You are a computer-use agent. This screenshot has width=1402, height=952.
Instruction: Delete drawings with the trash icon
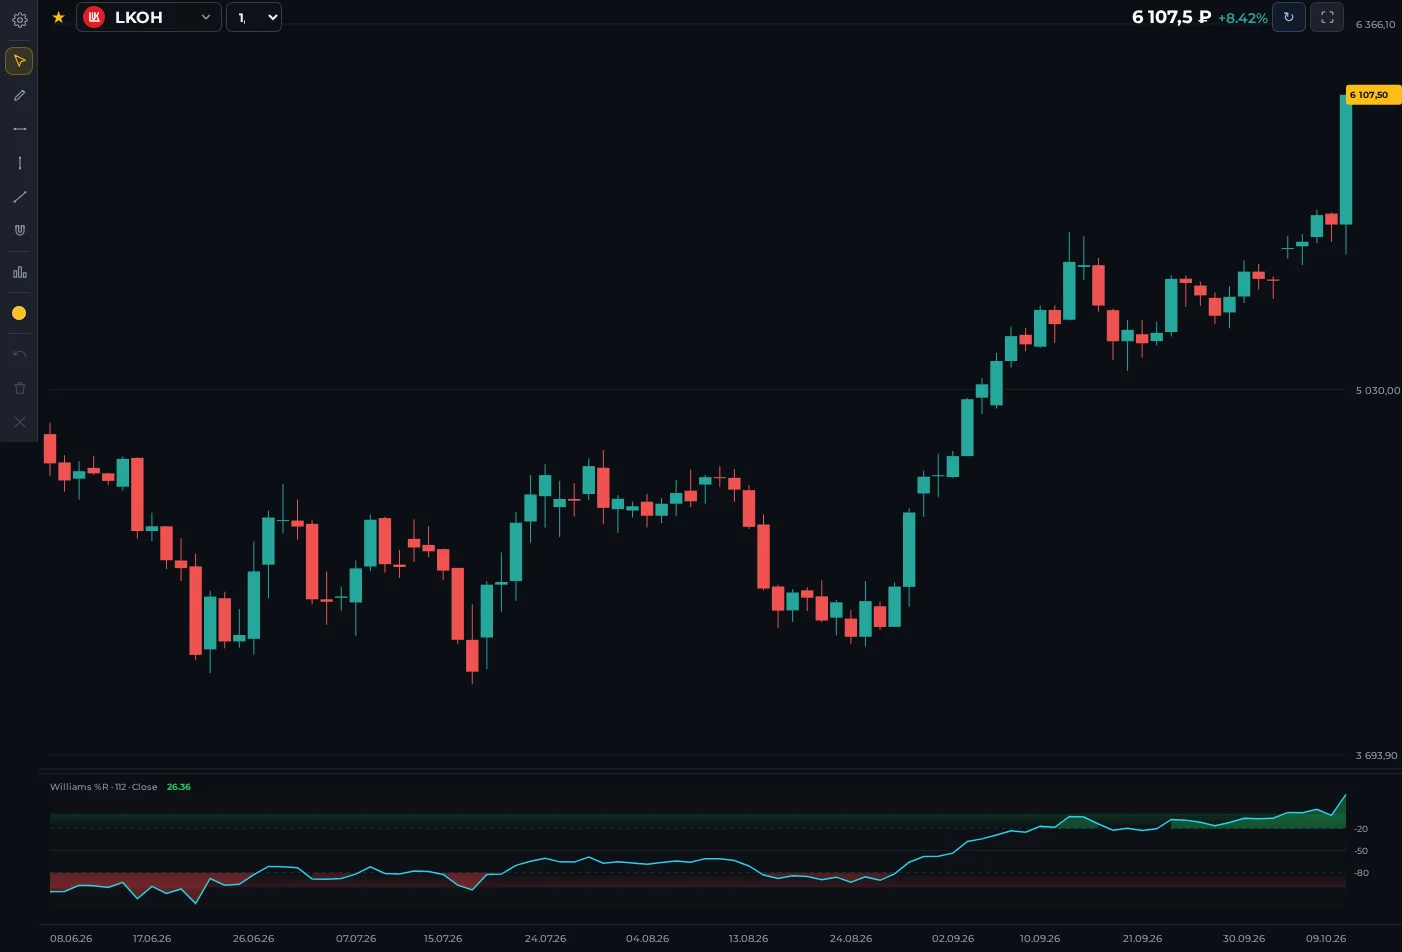click(19, 388)
